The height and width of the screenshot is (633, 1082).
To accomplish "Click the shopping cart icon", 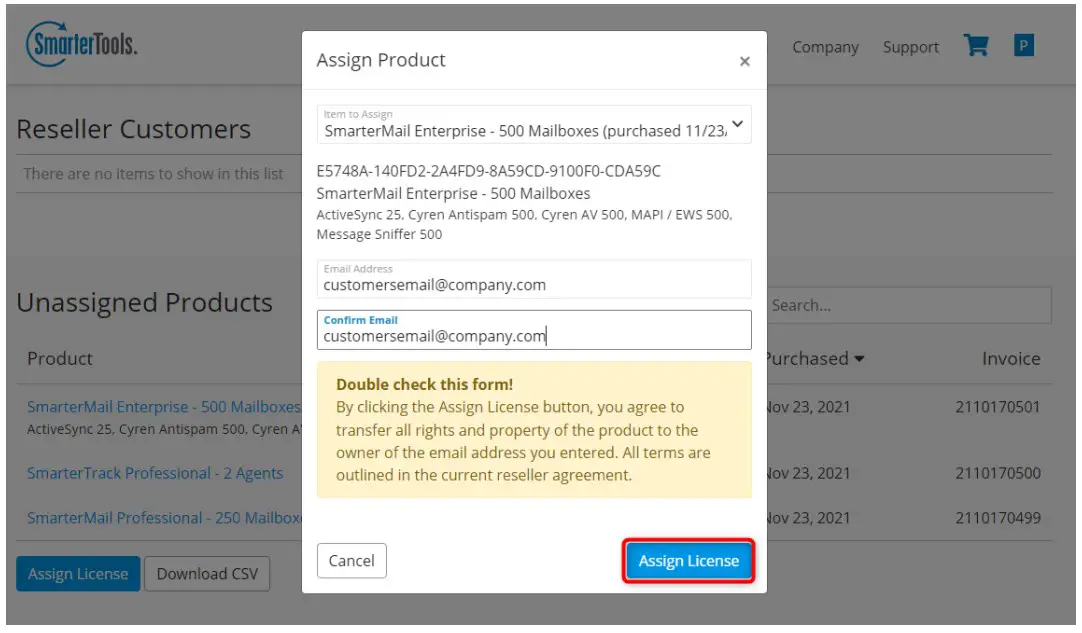I will (x=976, y=46).
